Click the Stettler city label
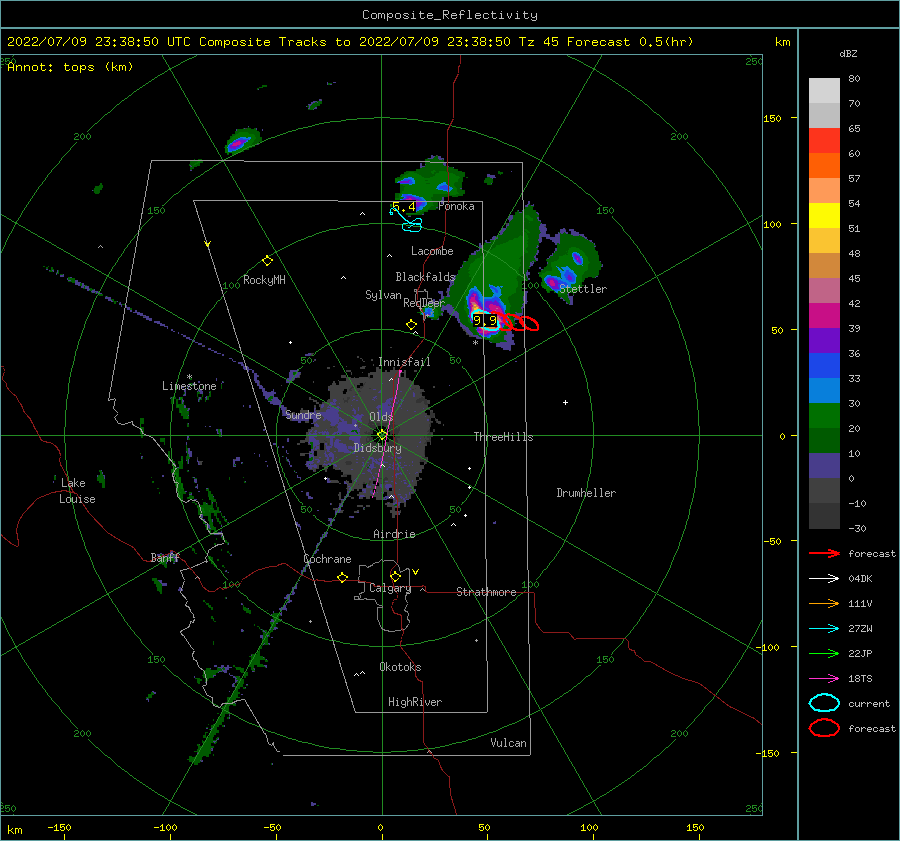The width and height of the screenshot is (900, 841). click(583, 289)
